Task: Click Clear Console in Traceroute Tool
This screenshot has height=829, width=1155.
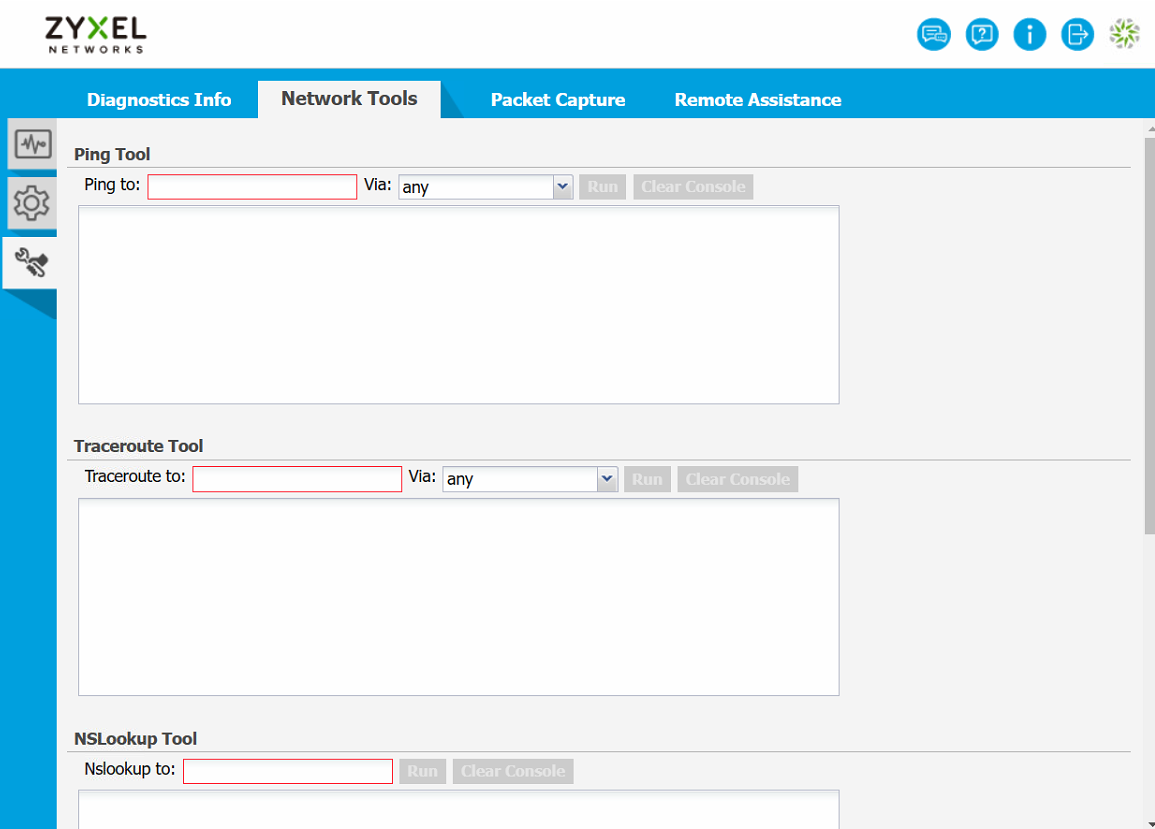Action: tap(737, 479)
